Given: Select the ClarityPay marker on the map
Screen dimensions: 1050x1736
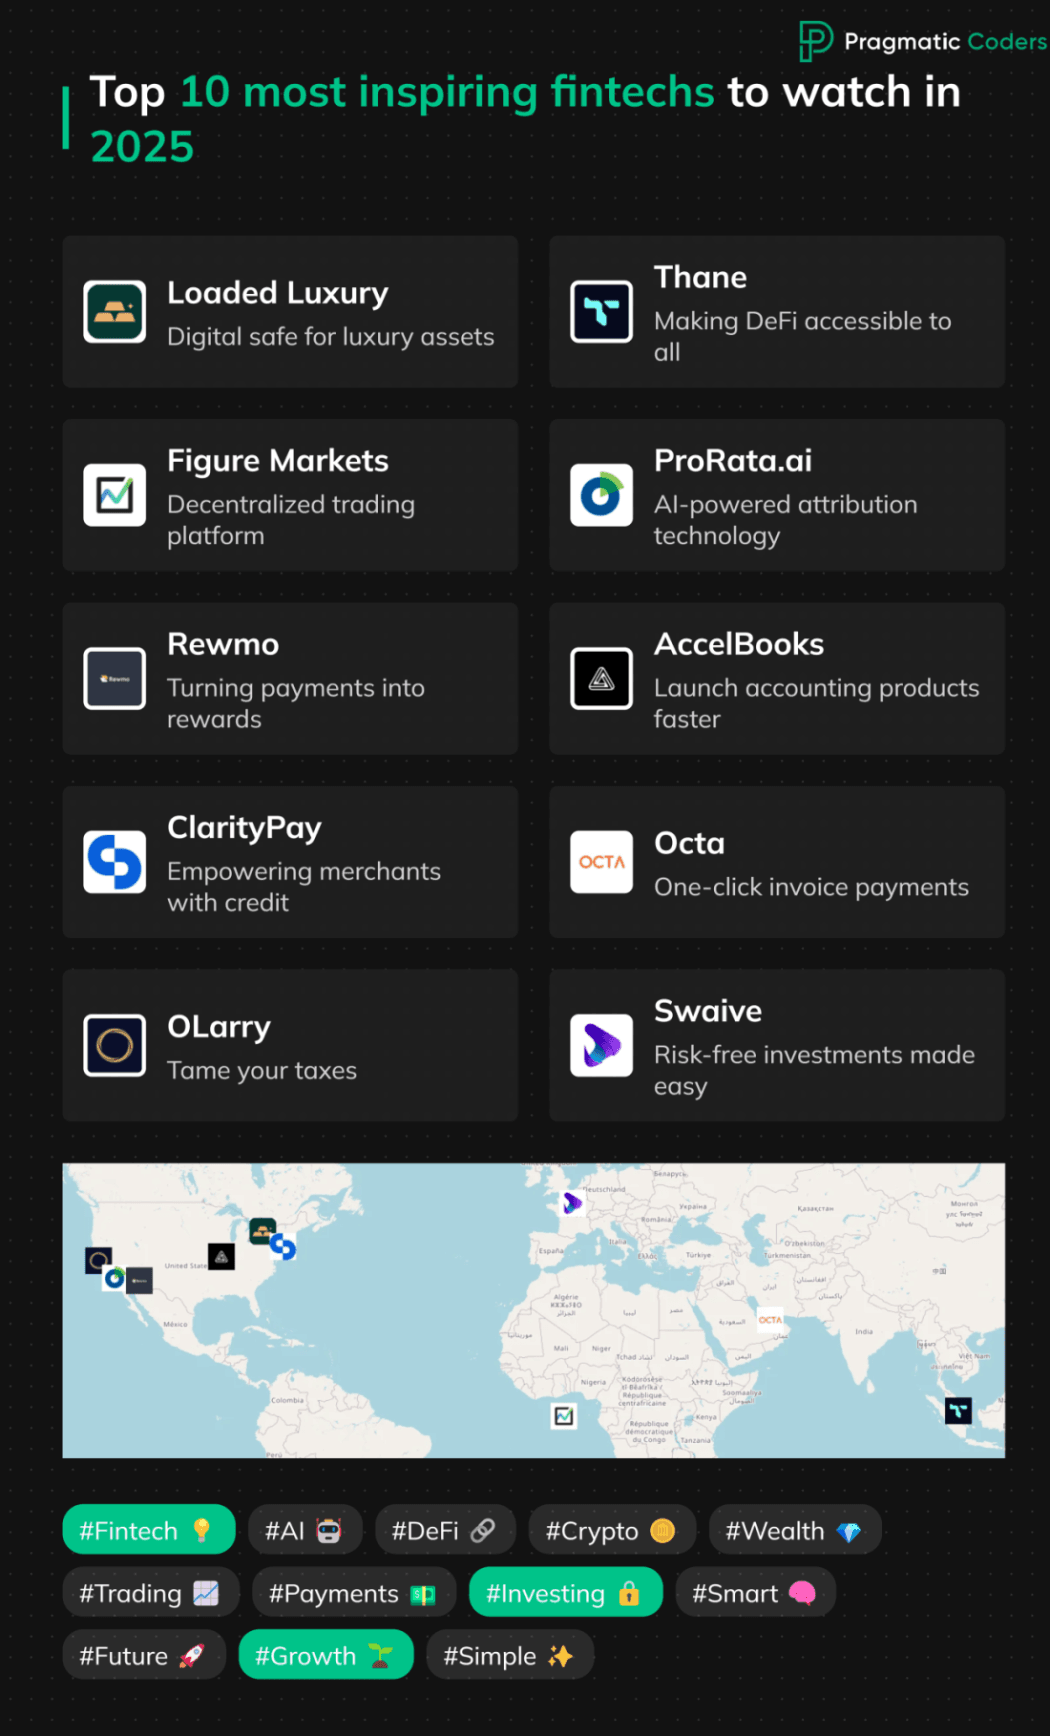Looking at the screenshot, I should click(x=283, y=1247).
